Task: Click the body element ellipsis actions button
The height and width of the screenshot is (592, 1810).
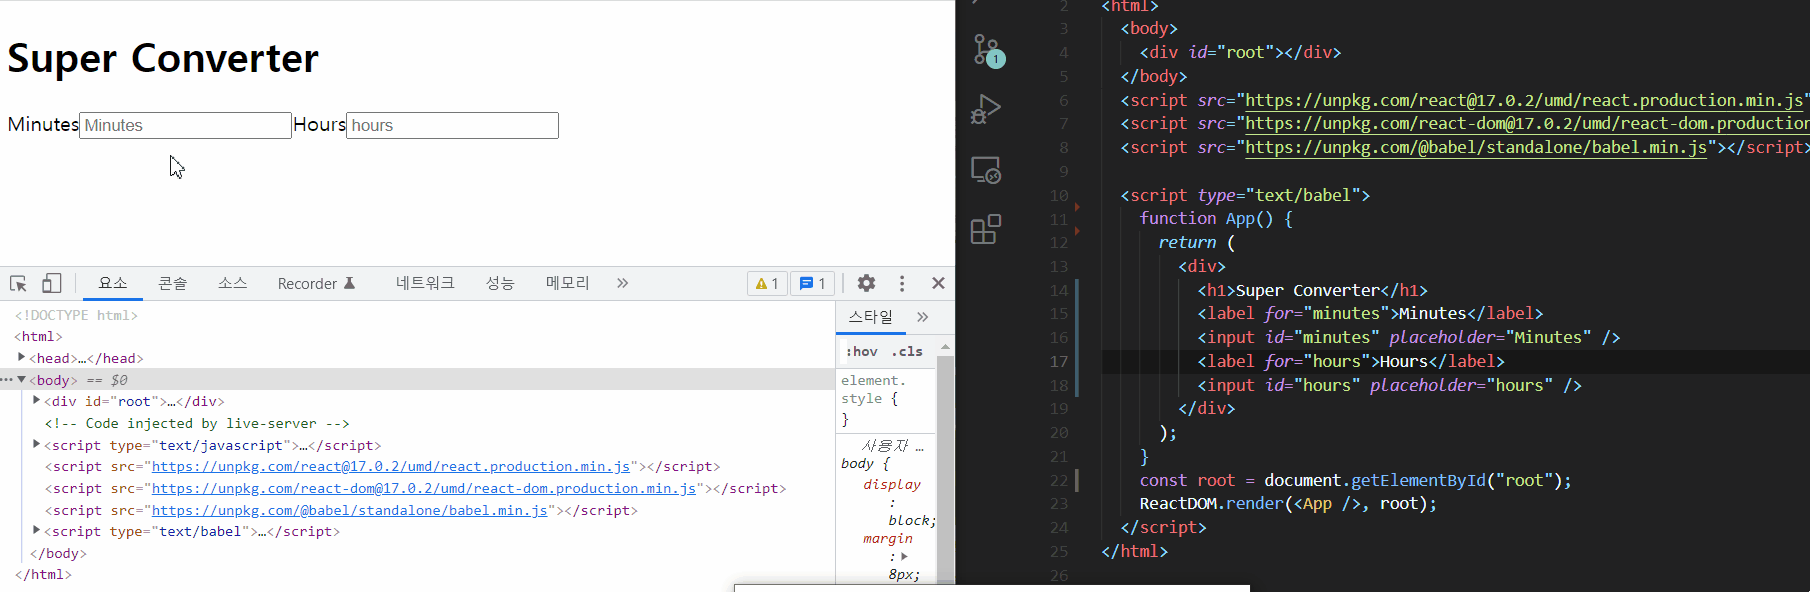Action: click(x=7, y=379)
